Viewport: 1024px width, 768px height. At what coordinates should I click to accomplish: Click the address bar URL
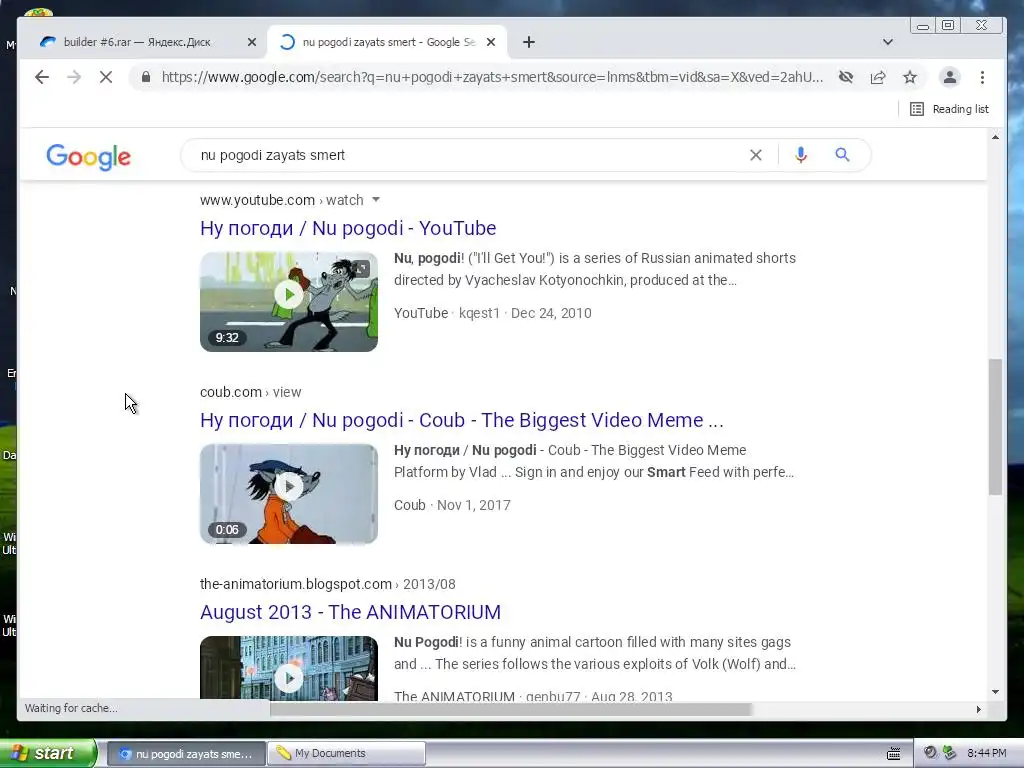[x=492, y=77]
